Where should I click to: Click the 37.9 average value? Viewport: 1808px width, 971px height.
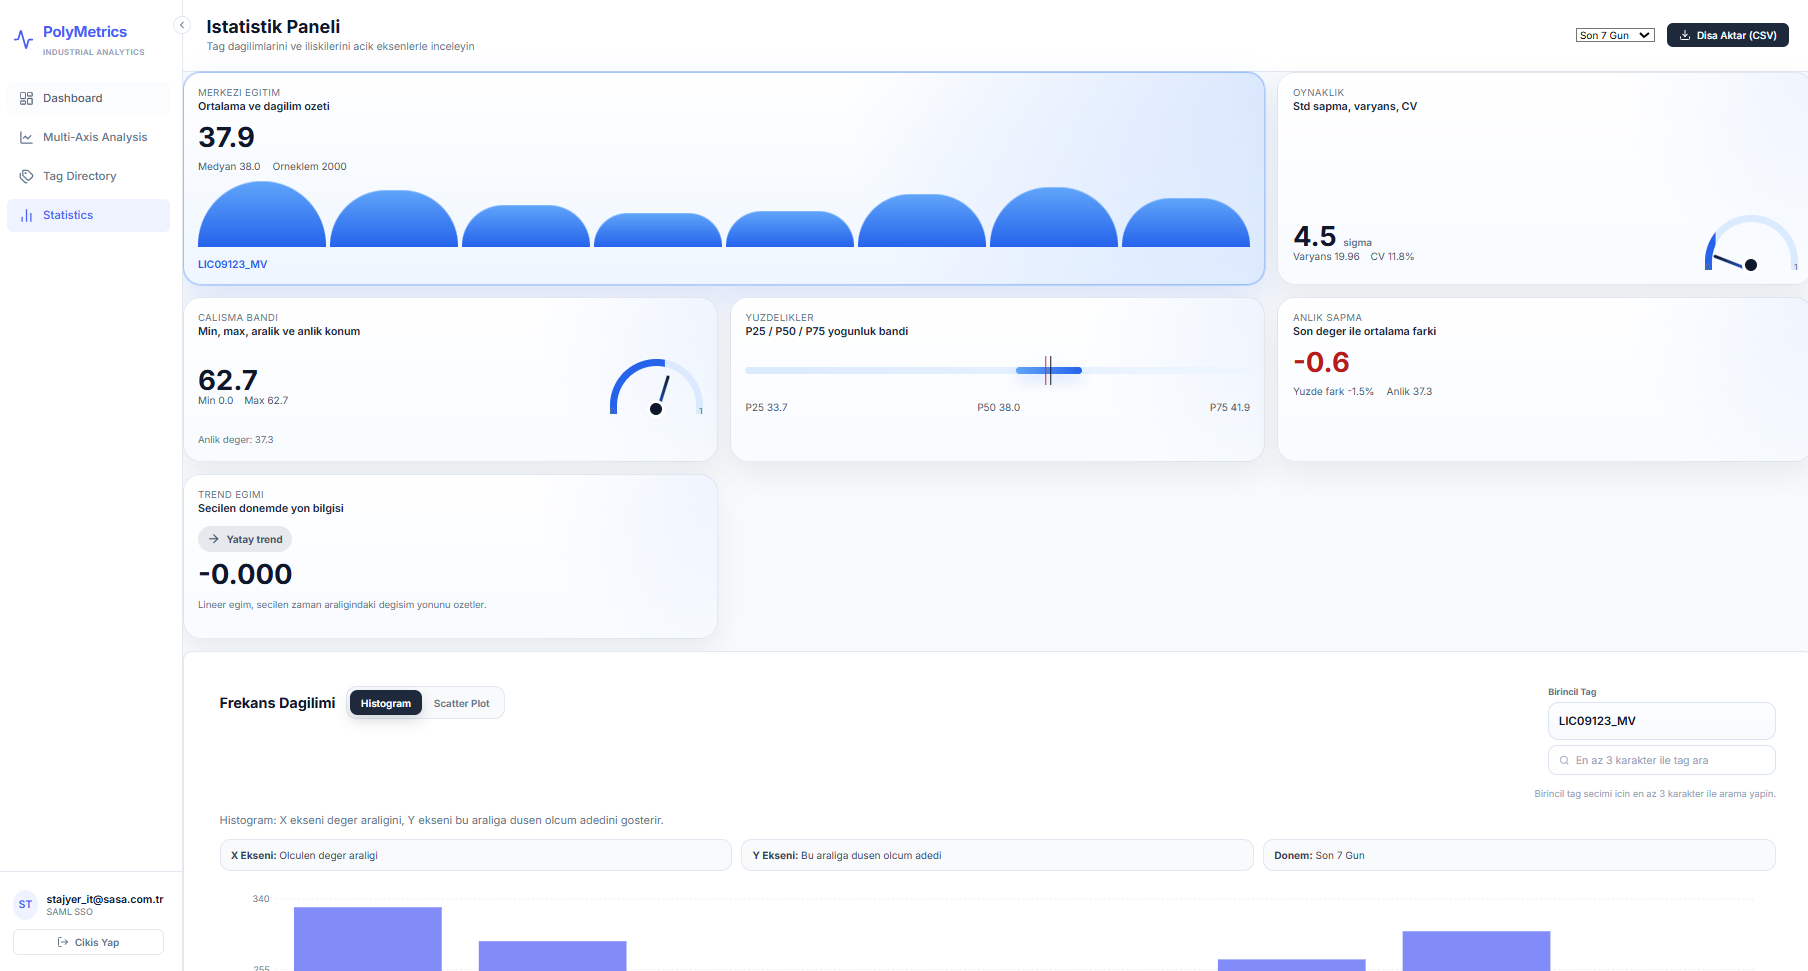226,137
